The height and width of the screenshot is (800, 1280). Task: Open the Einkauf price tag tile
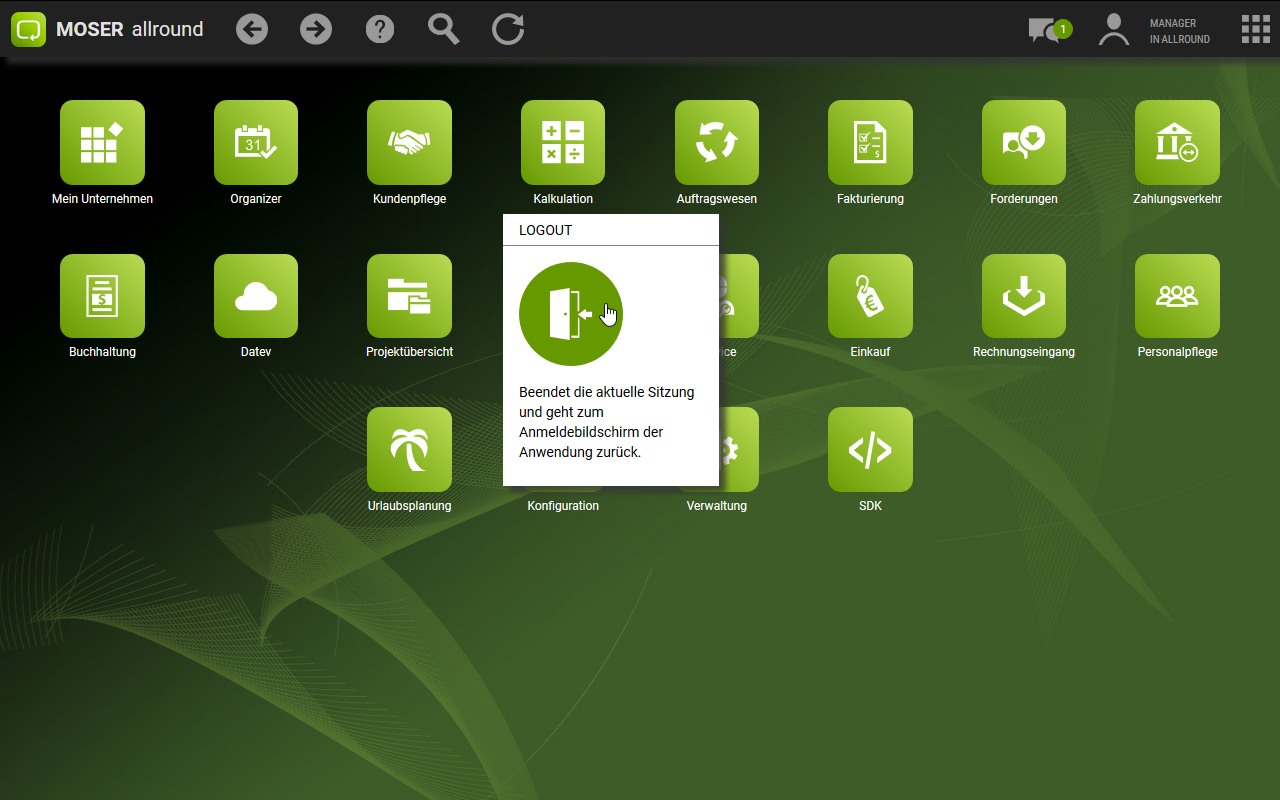870,296
